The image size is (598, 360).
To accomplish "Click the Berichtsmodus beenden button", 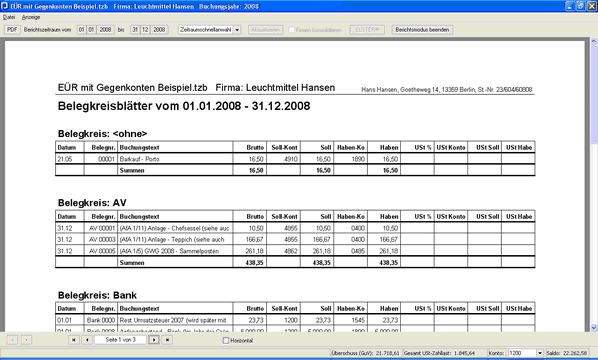I will (x=422, y=30).
